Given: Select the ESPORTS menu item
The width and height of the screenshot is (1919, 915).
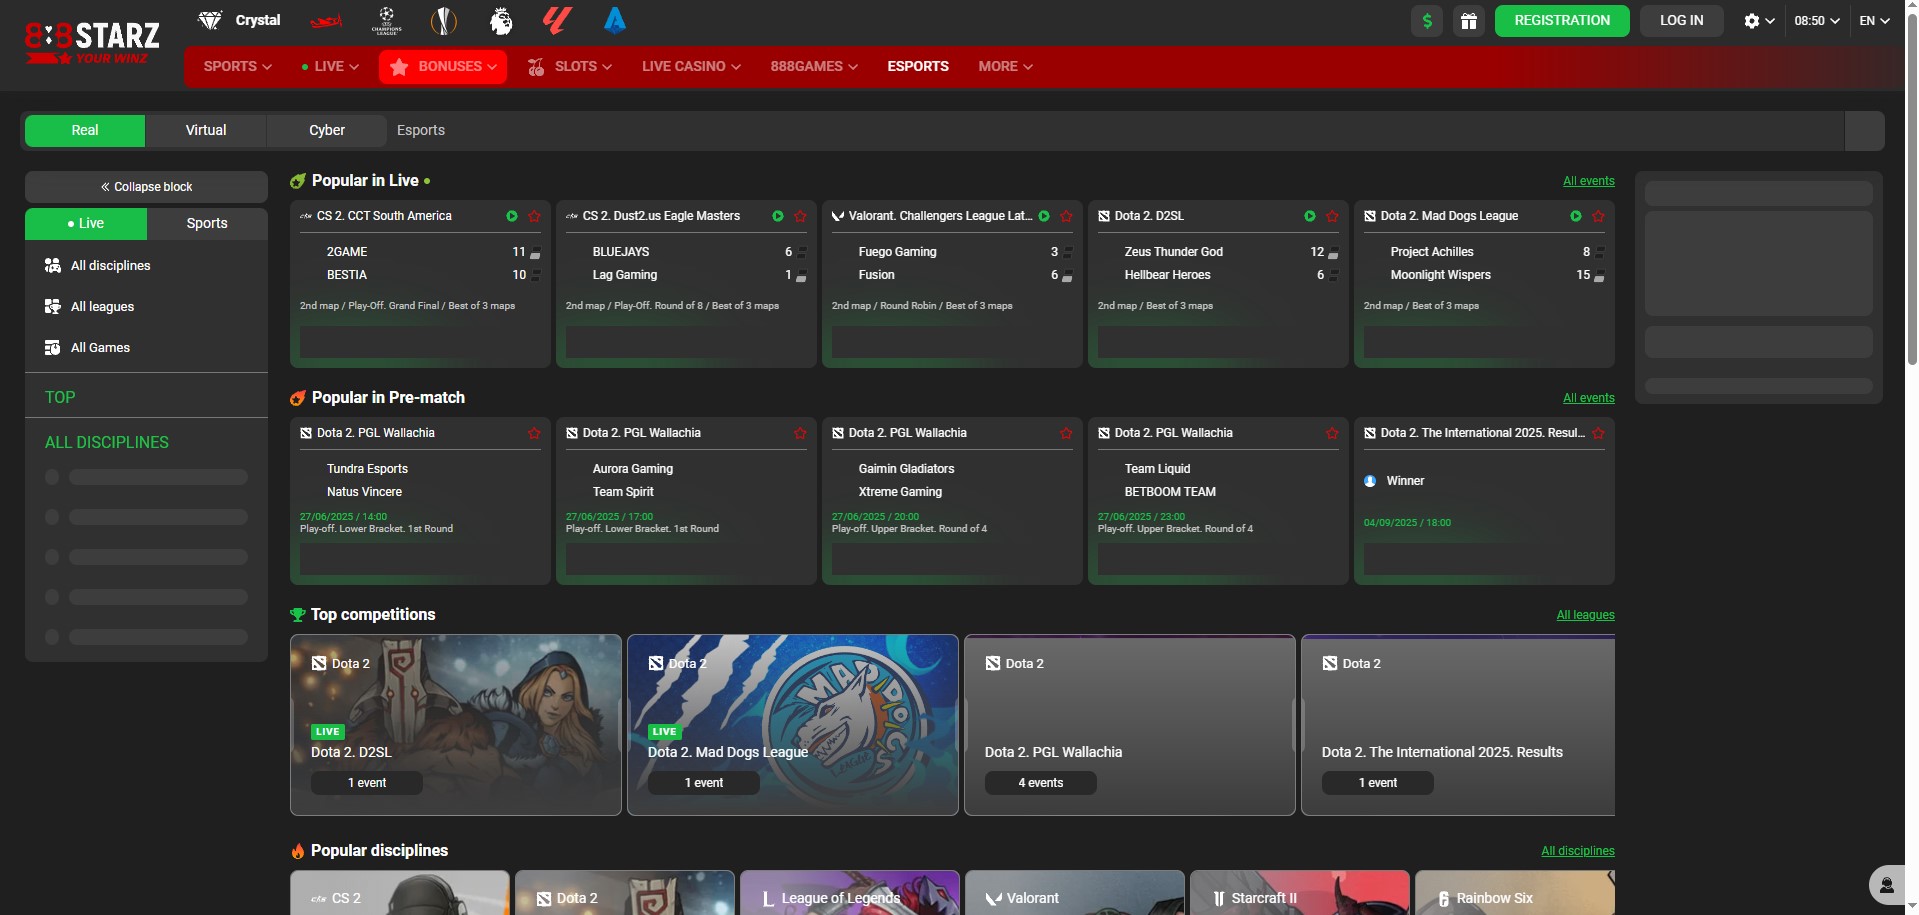Looking at the screenshot, I should click(x=918, y=66).
